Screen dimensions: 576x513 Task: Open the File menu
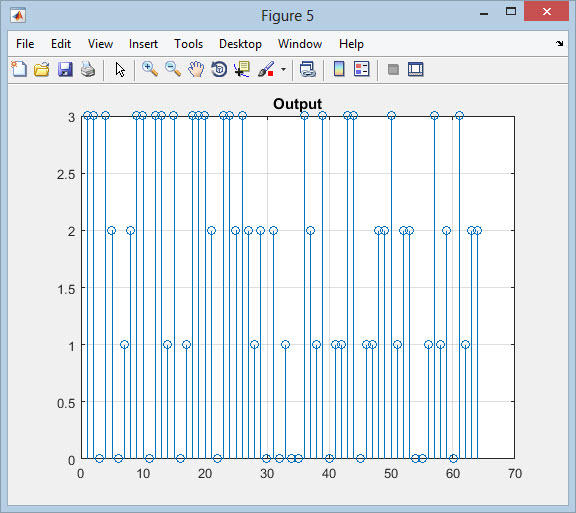click(25, 44)
